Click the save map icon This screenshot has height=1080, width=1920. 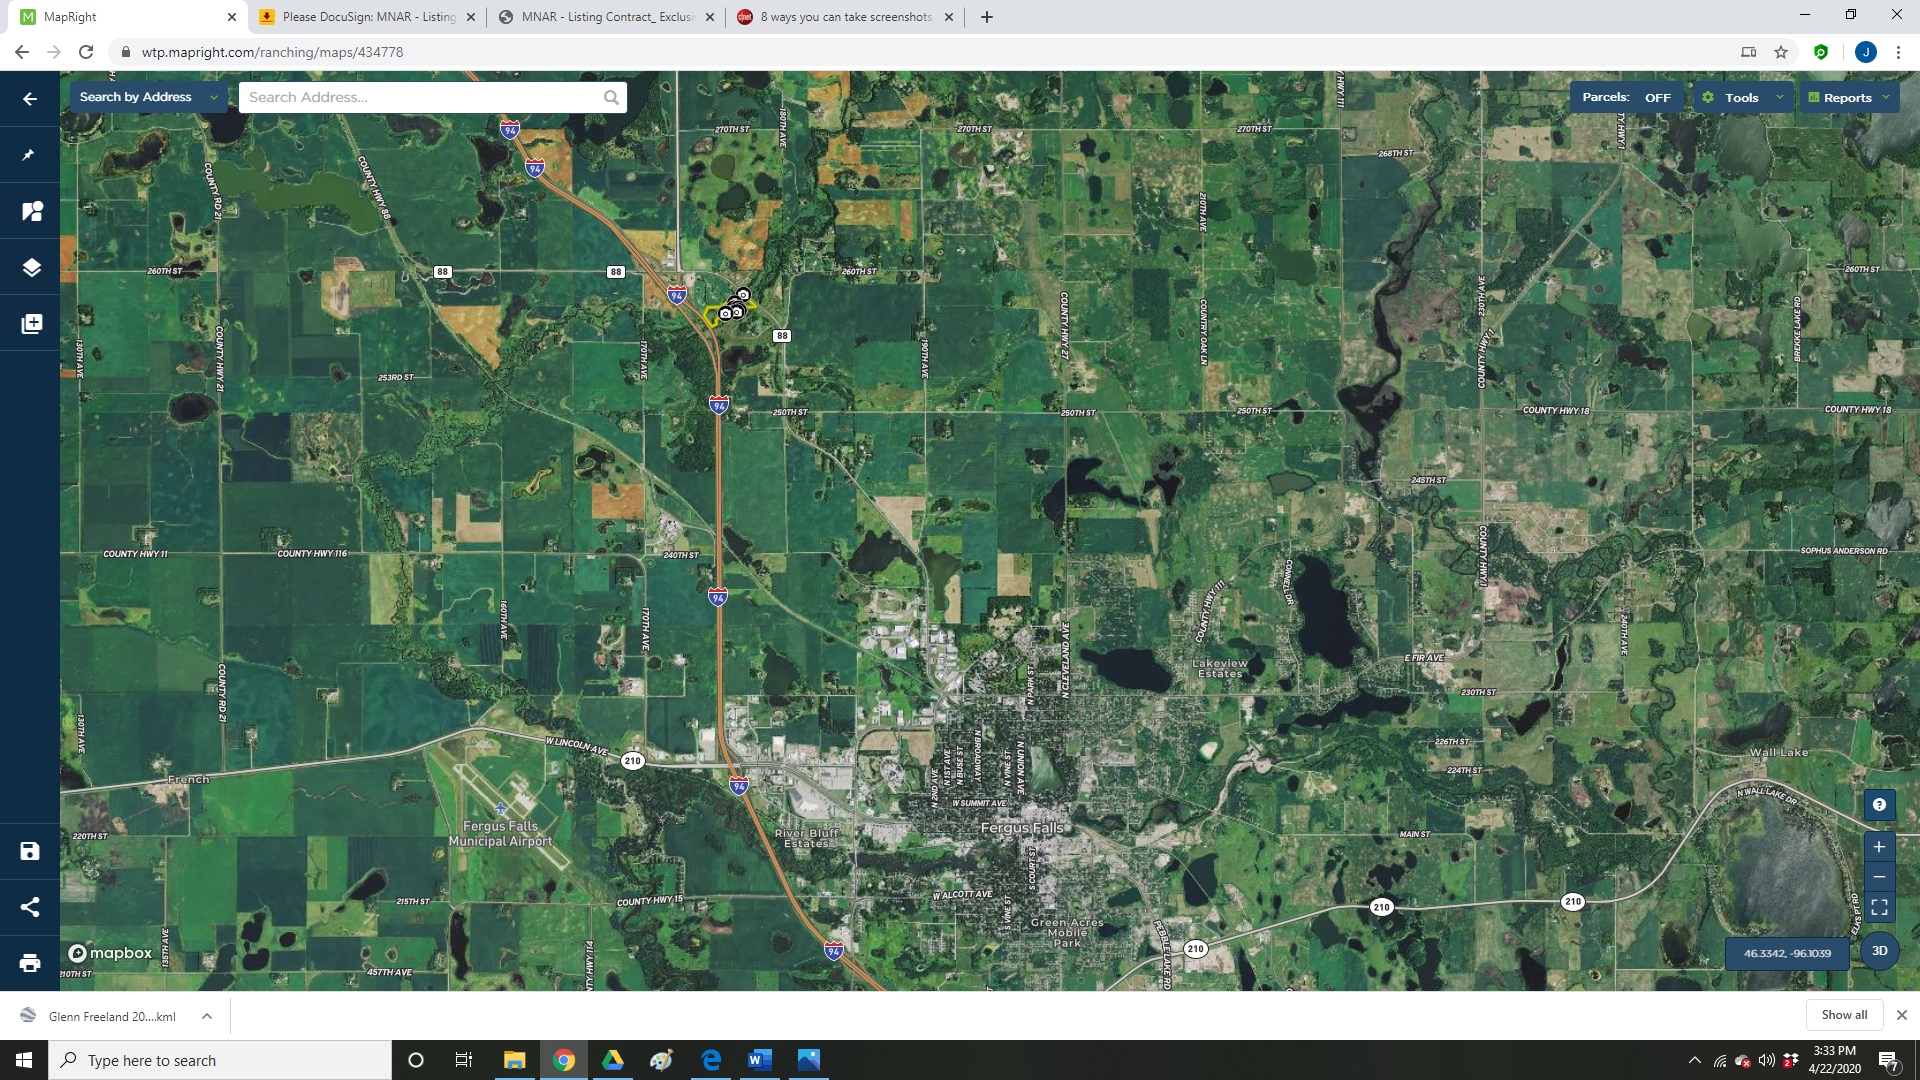pyautogui.click(x=30, y=851)
